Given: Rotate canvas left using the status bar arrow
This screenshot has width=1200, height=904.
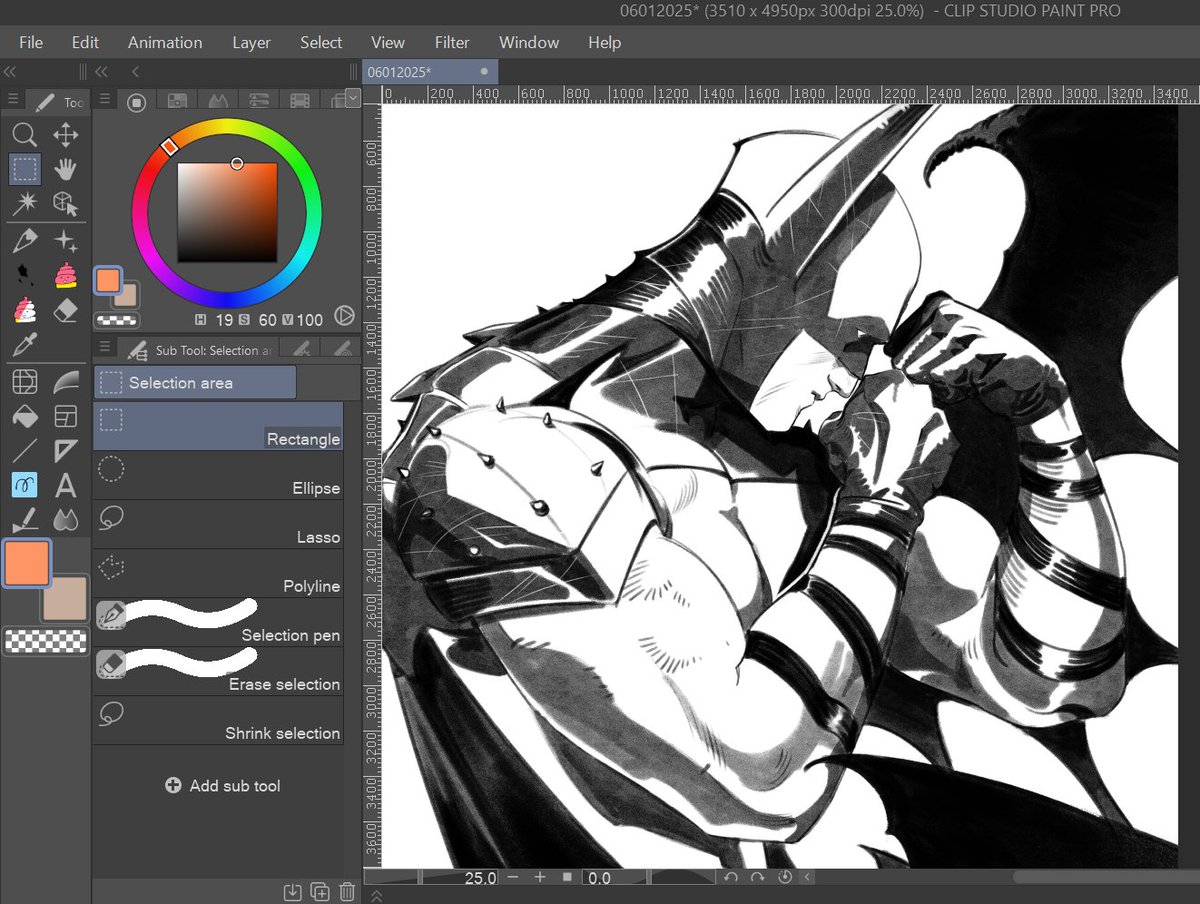Looking at the screenshot, I should (731, 877).
